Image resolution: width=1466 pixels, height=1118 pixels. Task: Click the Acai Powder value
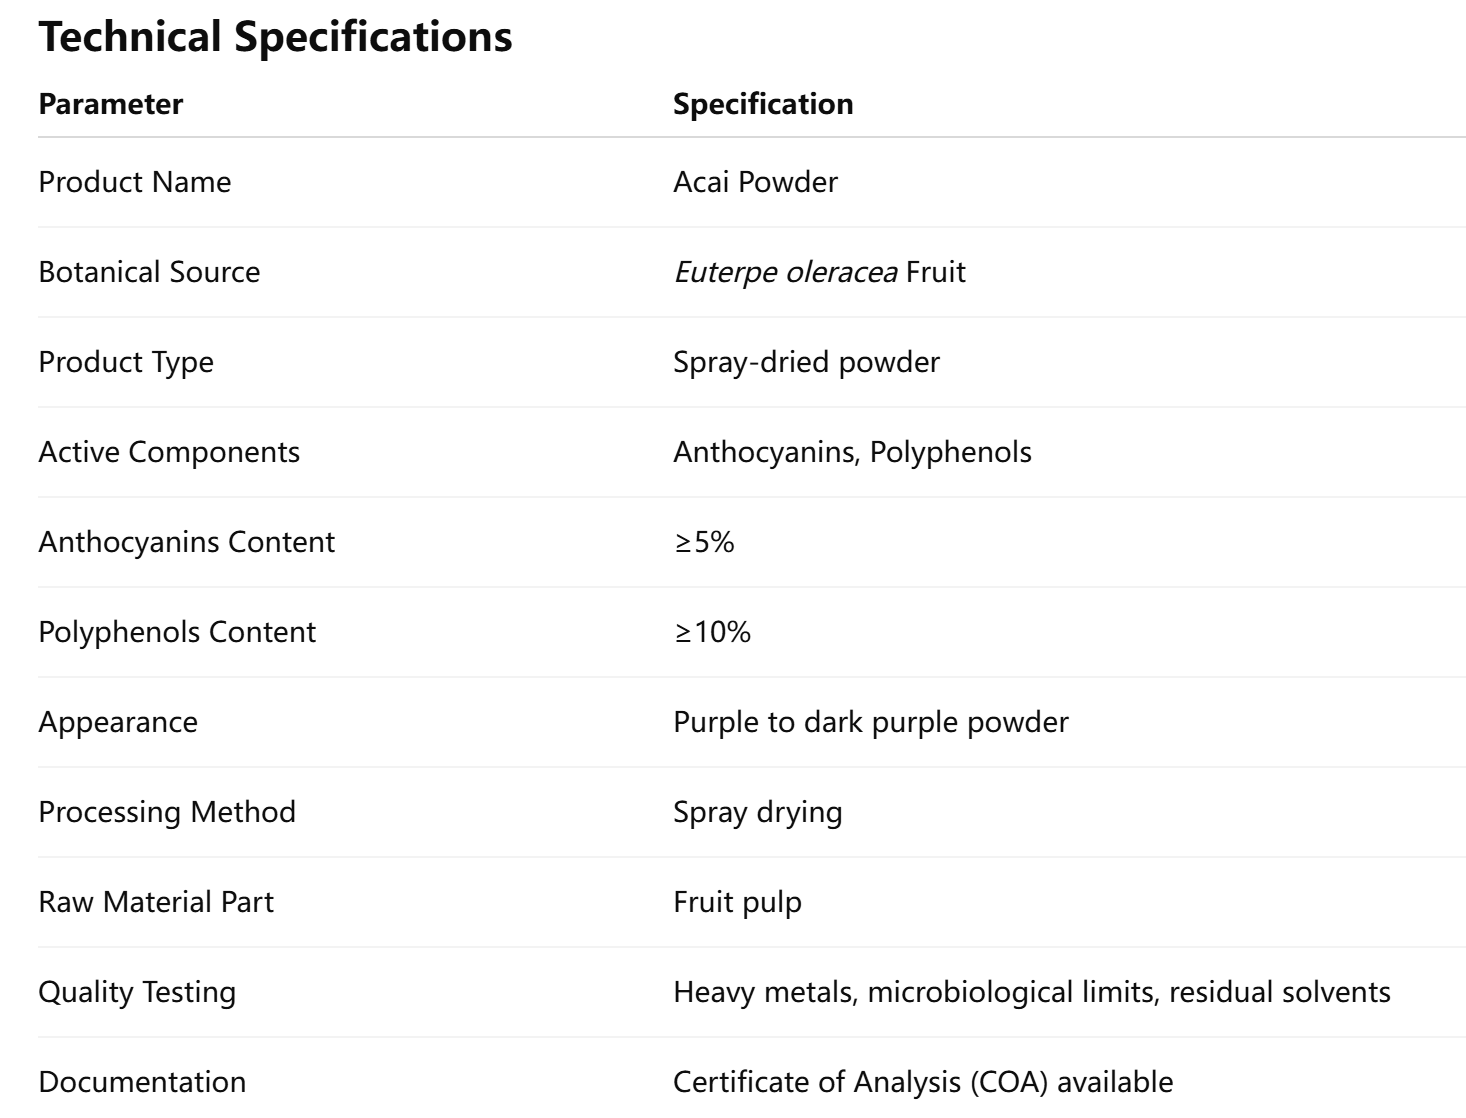click(755, 182)
